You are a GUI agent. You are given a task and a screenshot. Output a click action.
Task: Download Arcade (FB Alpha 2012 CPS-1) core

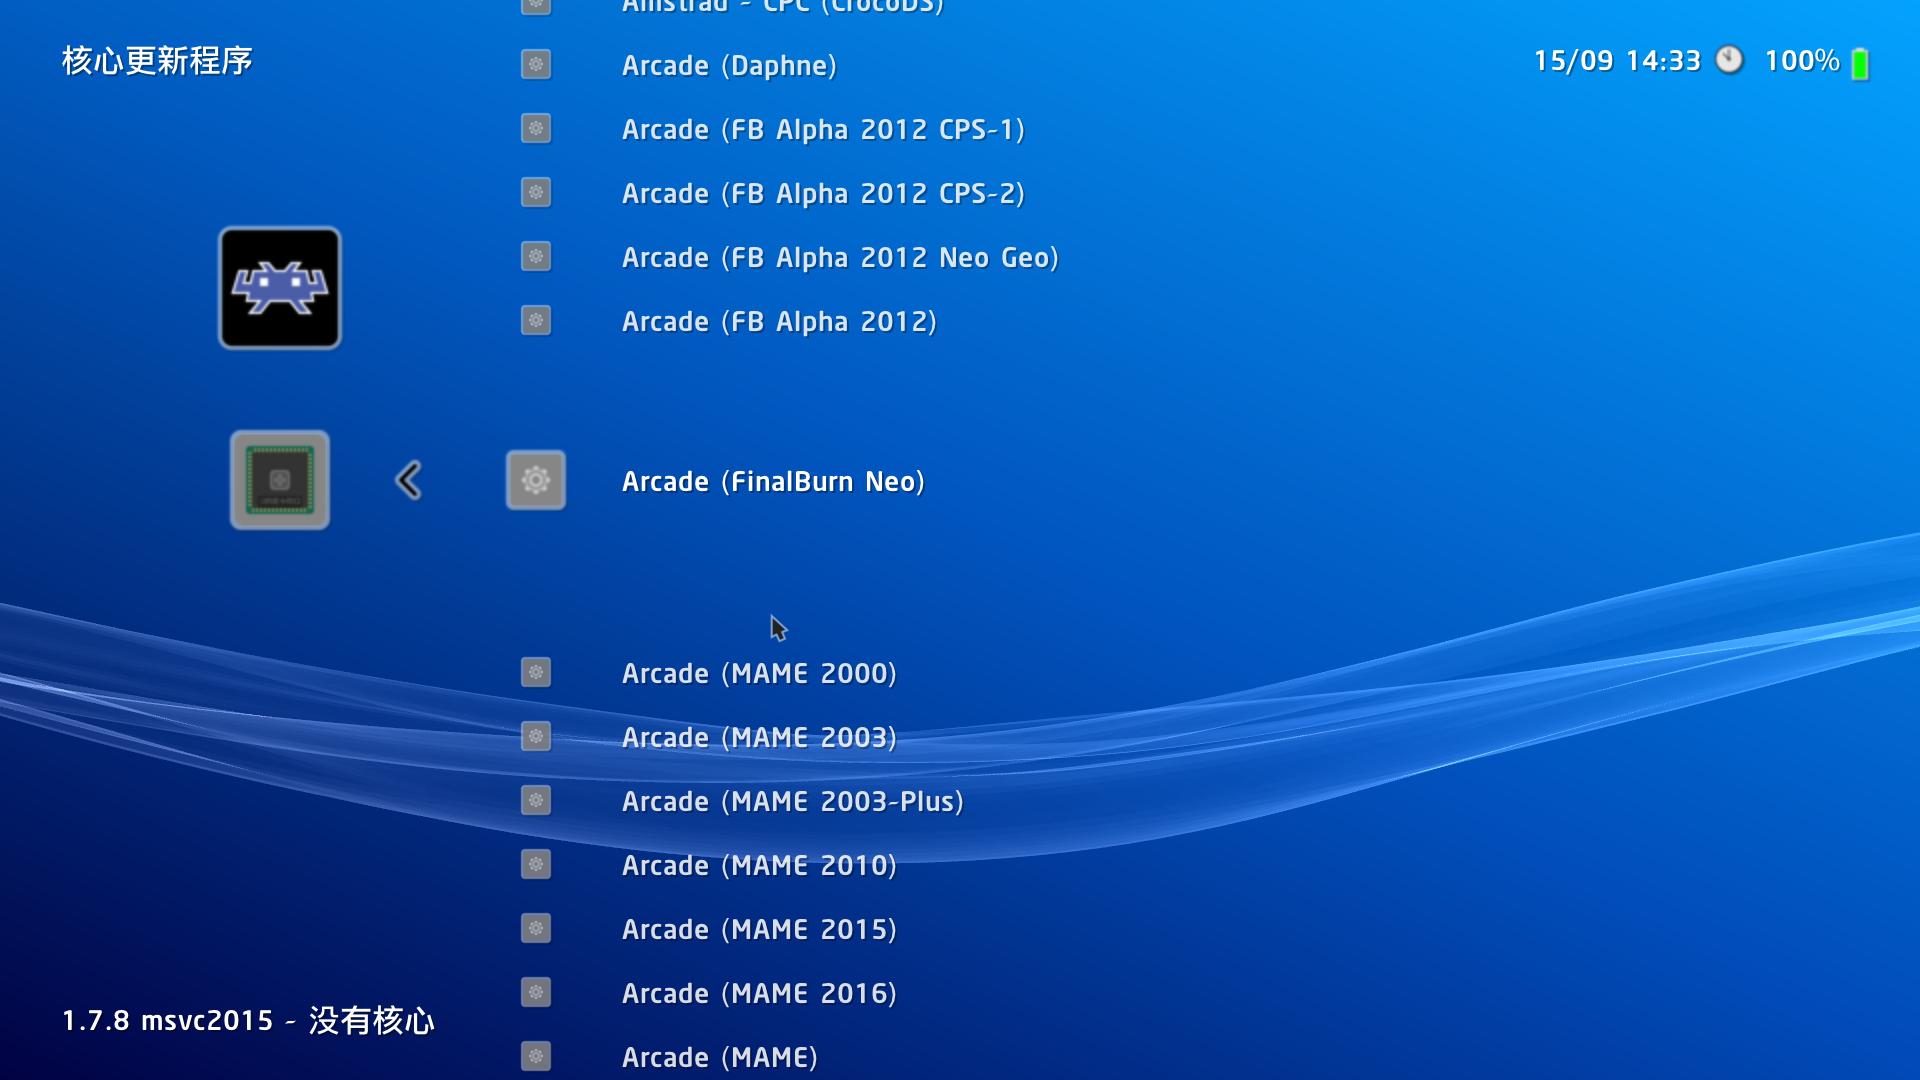823,130
